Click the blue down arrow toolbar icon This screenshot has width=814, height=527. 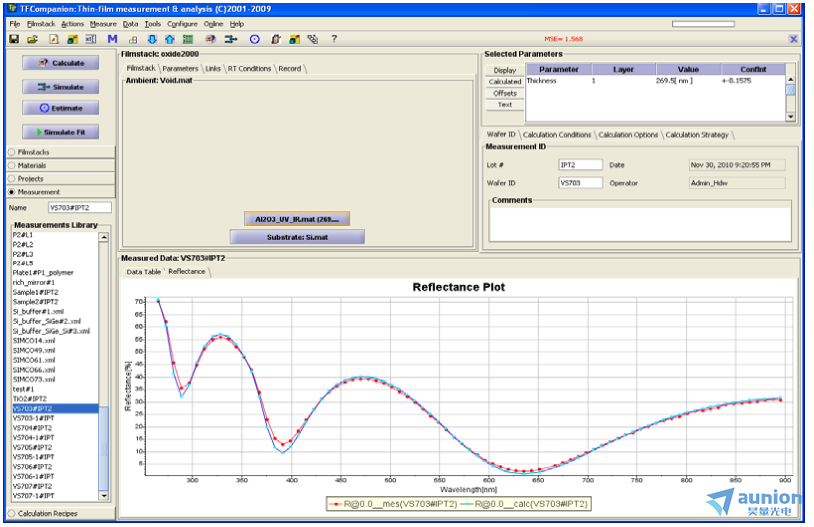[152, 39]
